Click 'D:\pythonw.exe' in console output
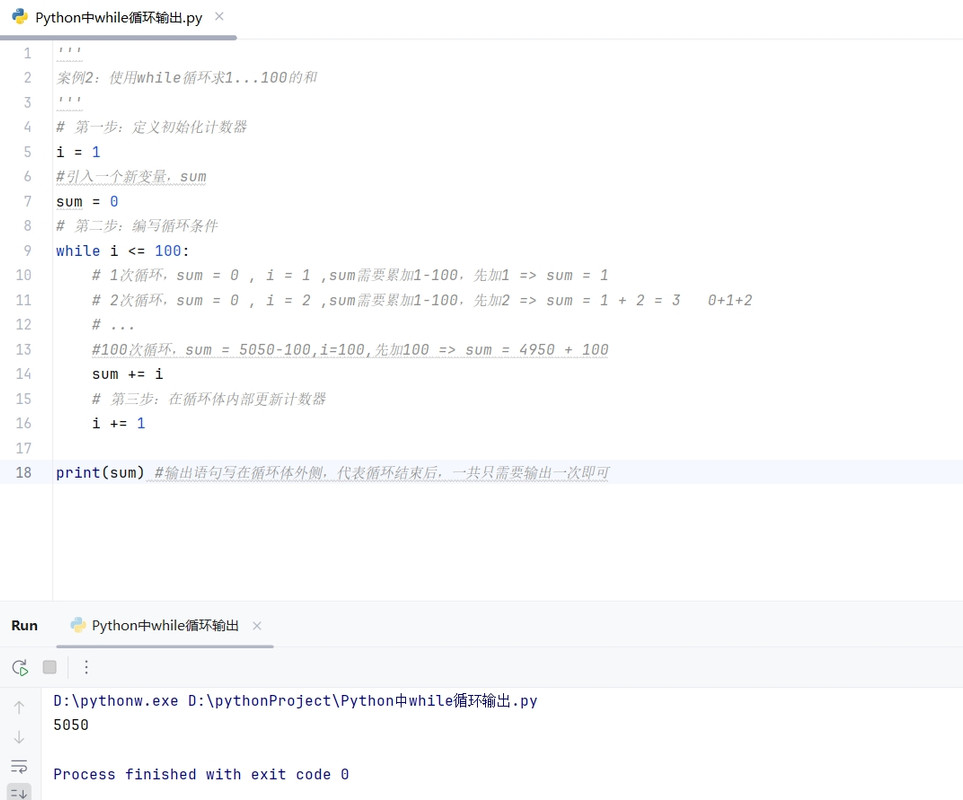 115,701
